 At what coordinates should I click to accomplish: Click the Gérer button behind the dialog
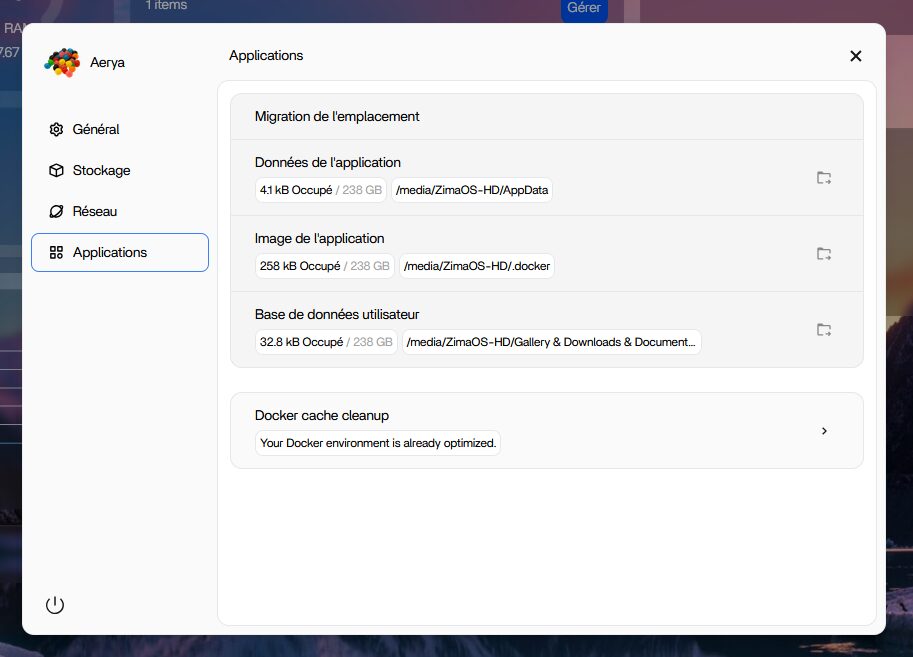584,8
